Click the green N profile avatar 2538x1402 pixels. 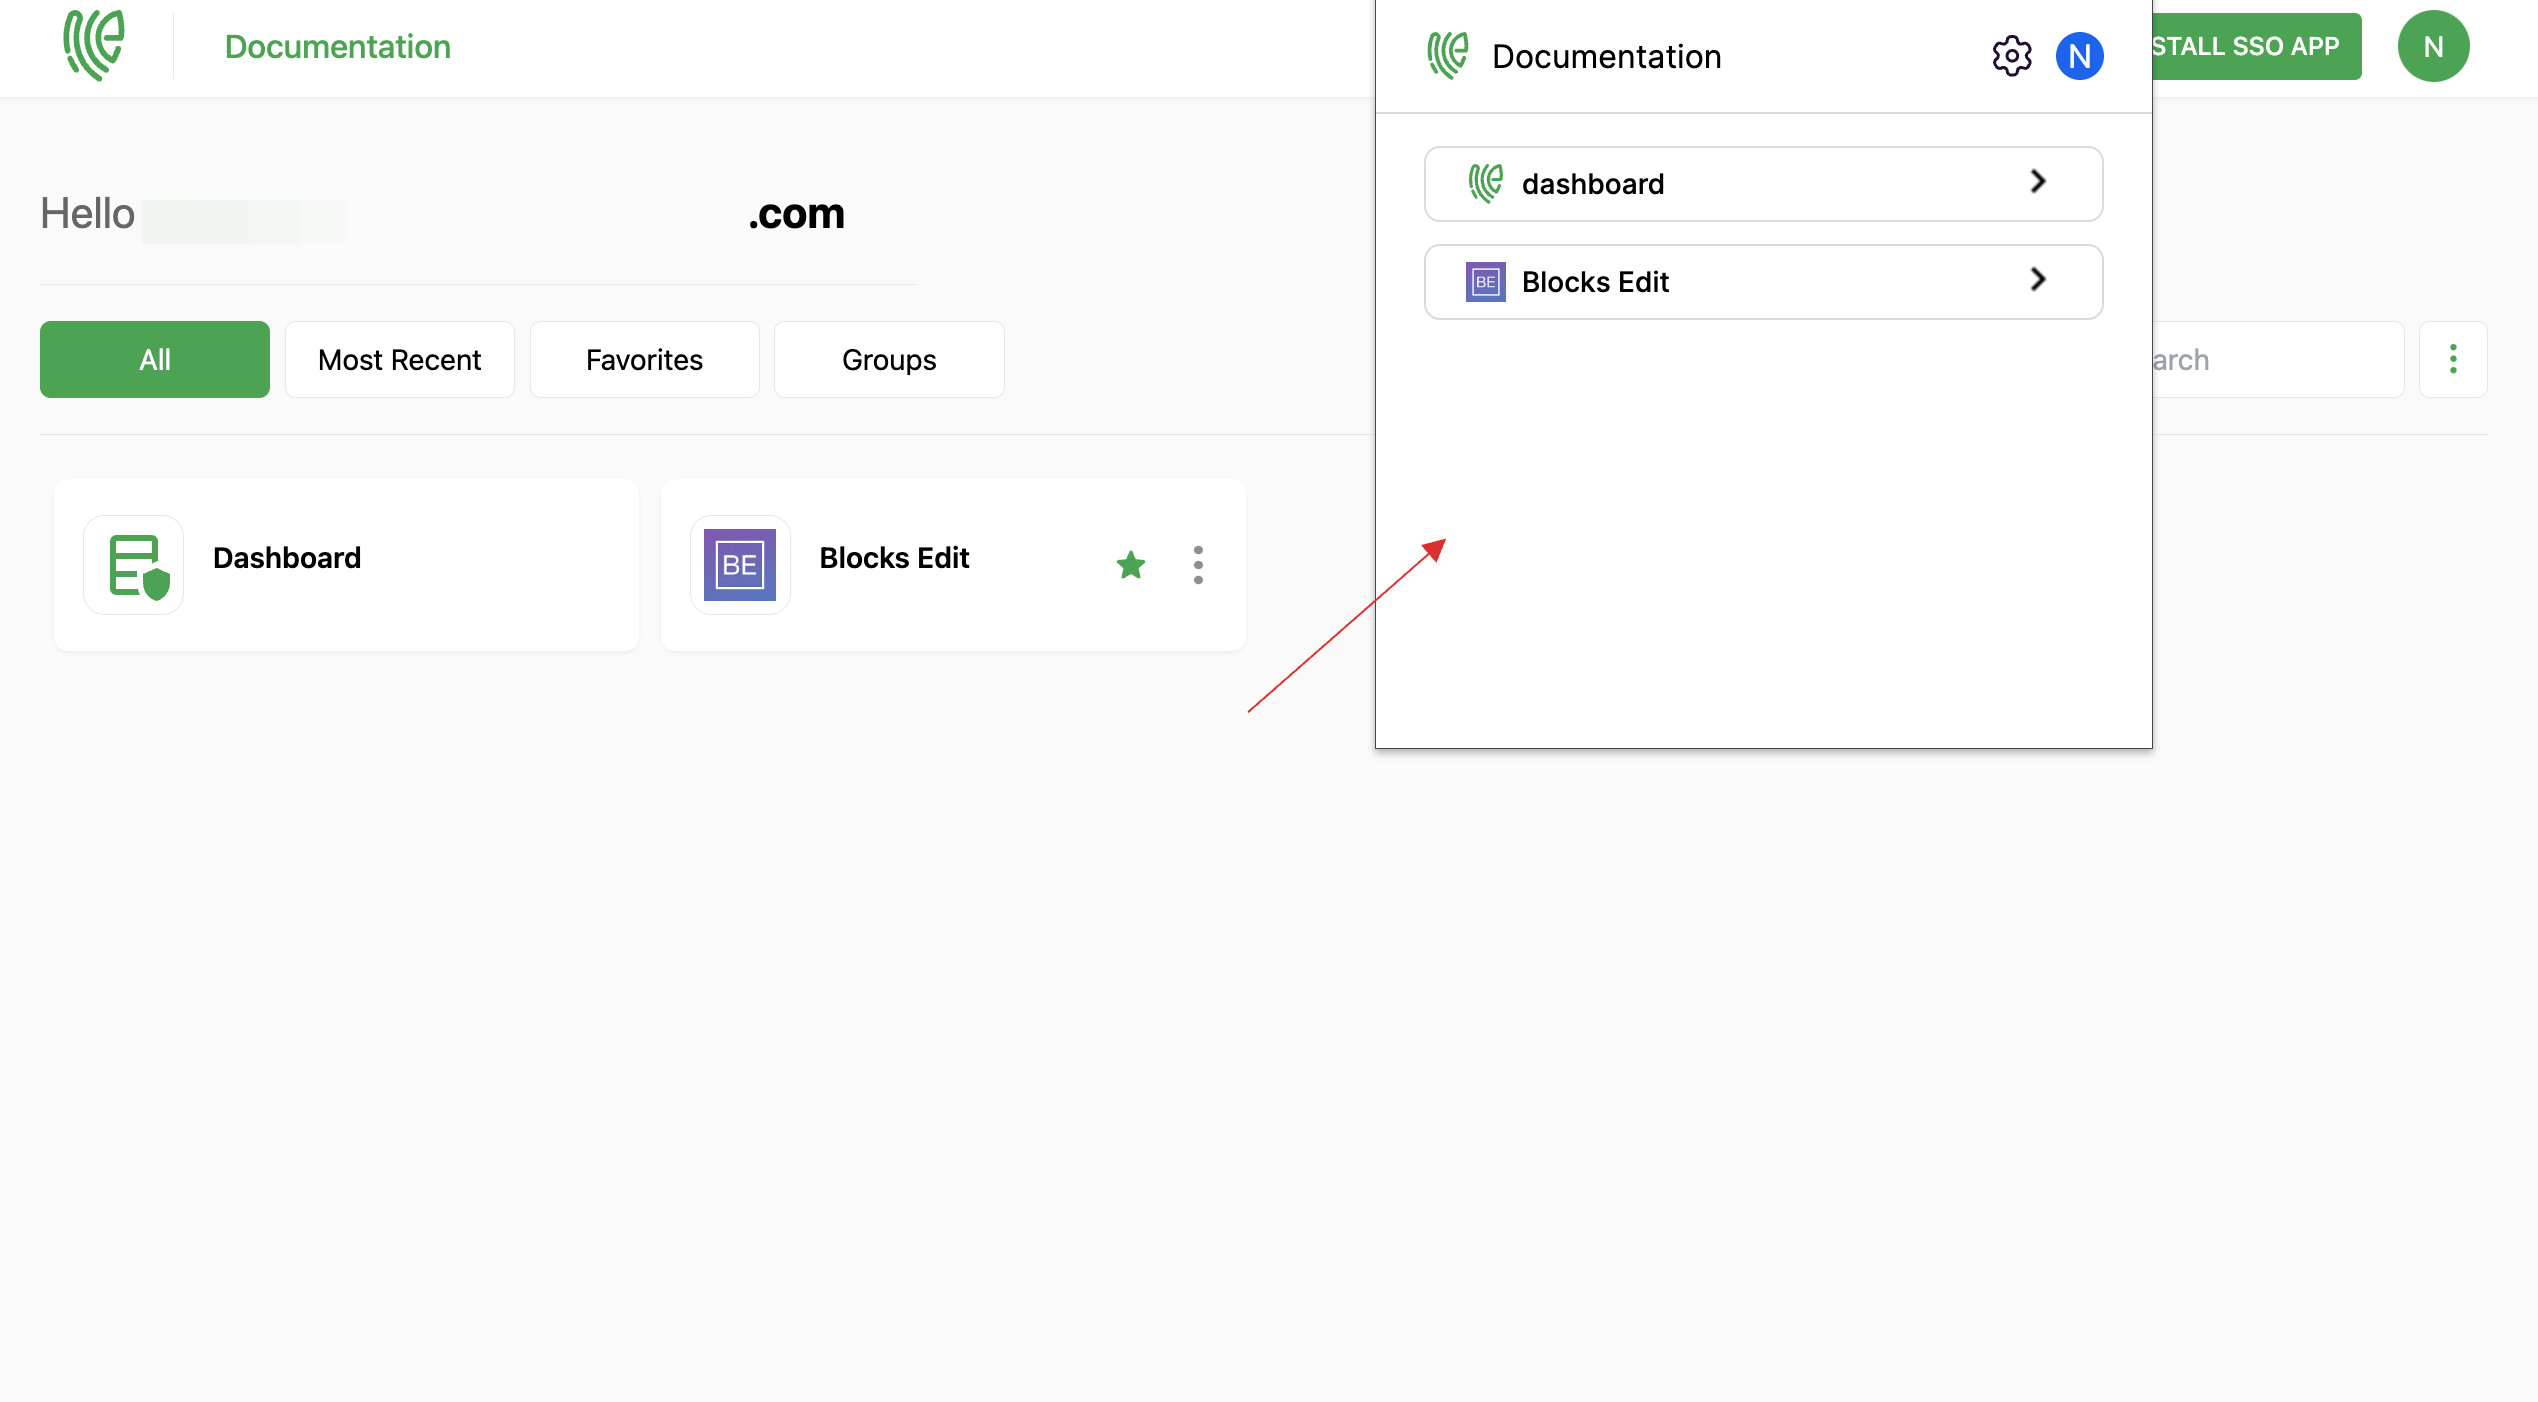coord(2433,46)
